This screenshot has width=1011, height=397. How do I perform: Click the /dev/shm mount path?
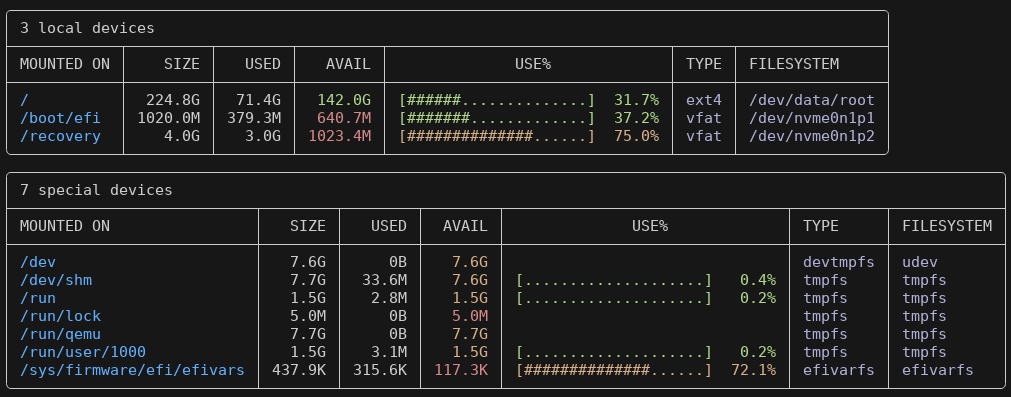55,280
